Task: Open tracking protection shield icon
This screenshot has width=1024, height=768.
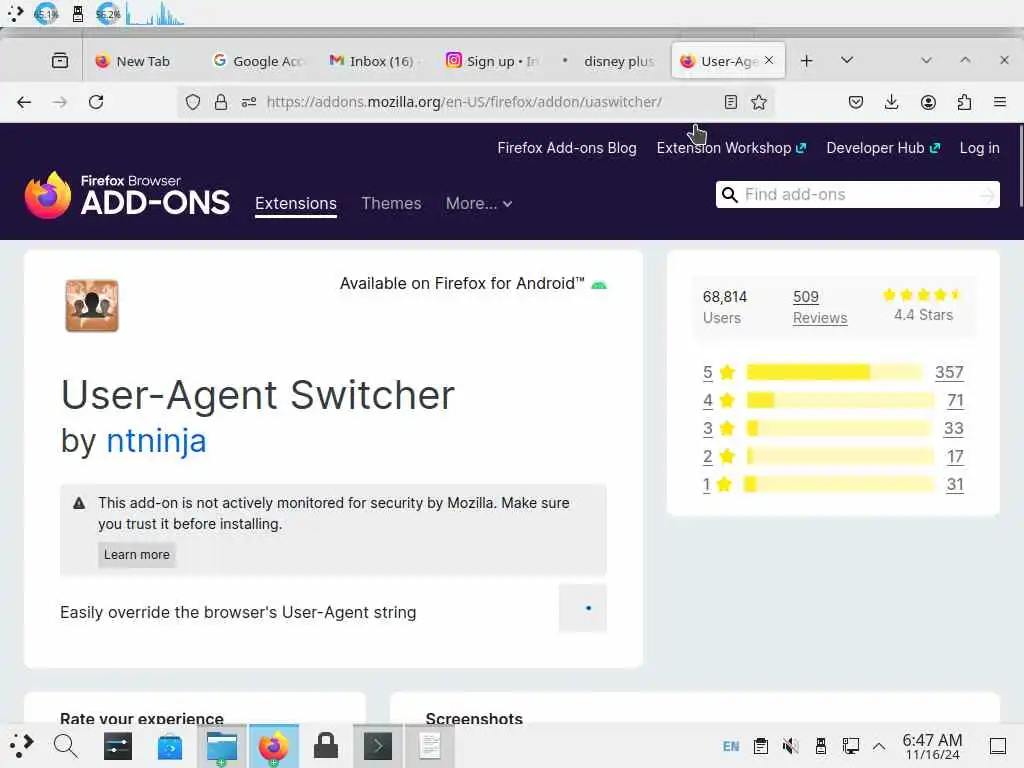Action: [x=193, y=102]
